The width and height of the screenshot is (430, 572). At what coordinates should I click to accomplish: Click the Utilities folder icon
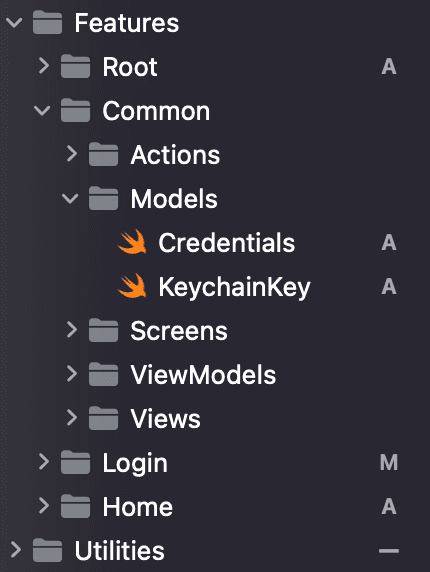tap(47, 550)
